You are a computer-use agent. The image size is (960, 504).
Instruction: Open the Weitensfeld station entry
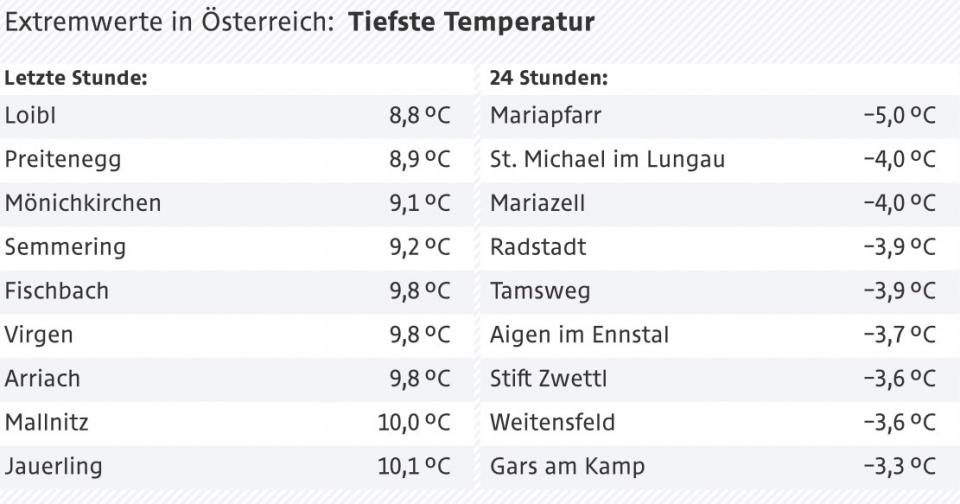click(x=552, y=422)
